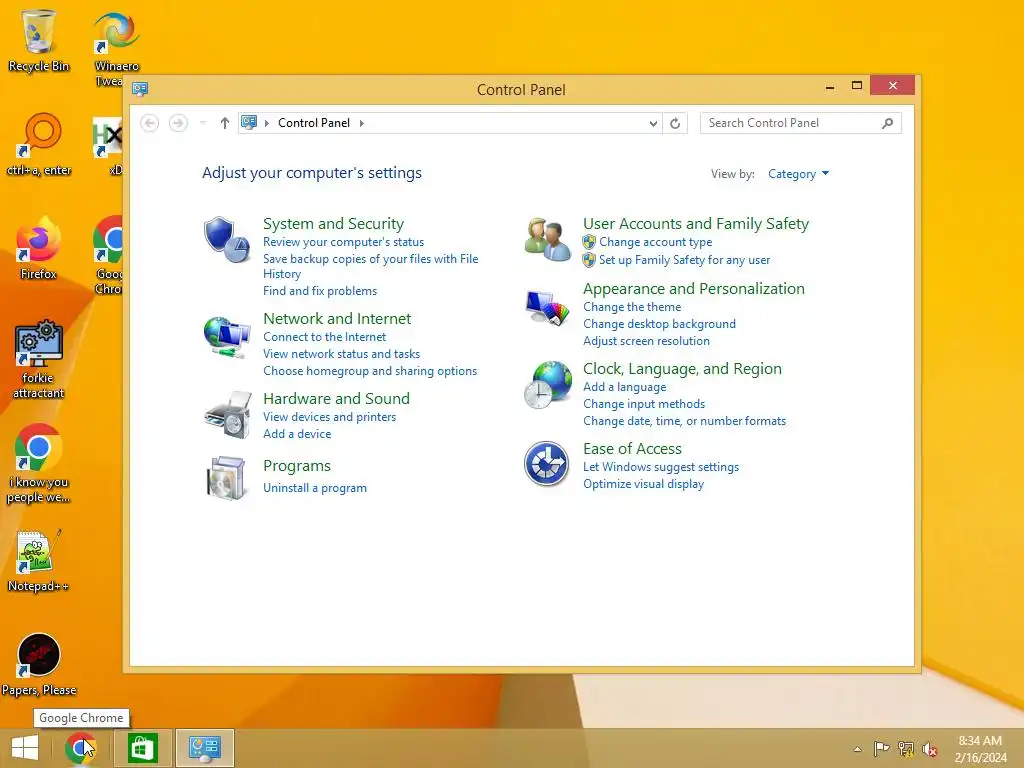
Task: Open Network and Internet category
Action: 337,318
